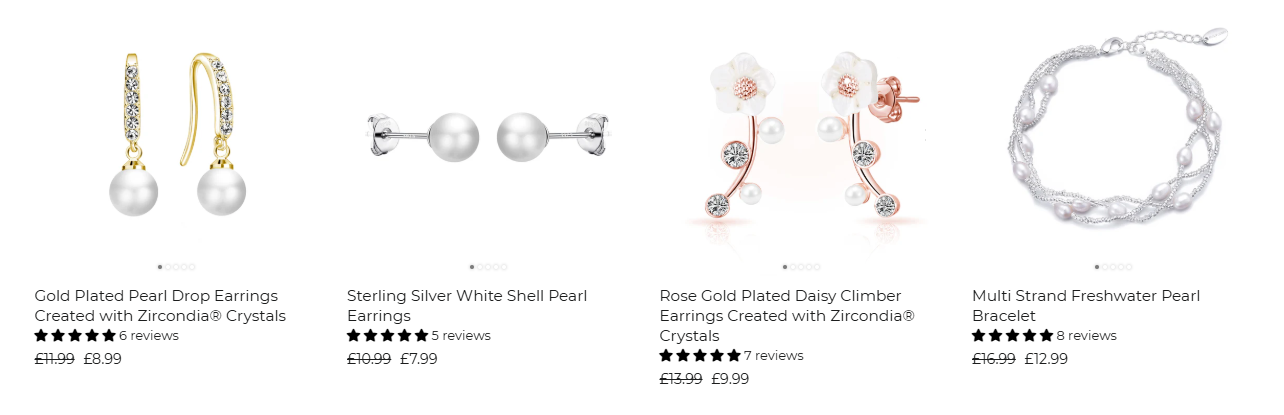The image size is (1284, 415).
Task: Open the 6 reviews link
Action: (x=149, y=336)
